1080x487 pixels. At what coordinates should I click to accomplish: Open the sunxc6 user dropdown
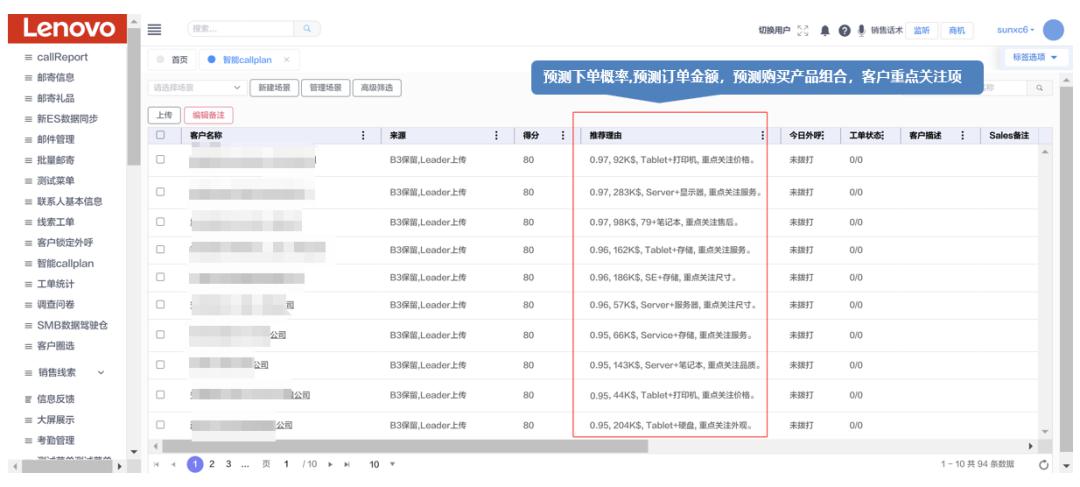(1016, 30)
